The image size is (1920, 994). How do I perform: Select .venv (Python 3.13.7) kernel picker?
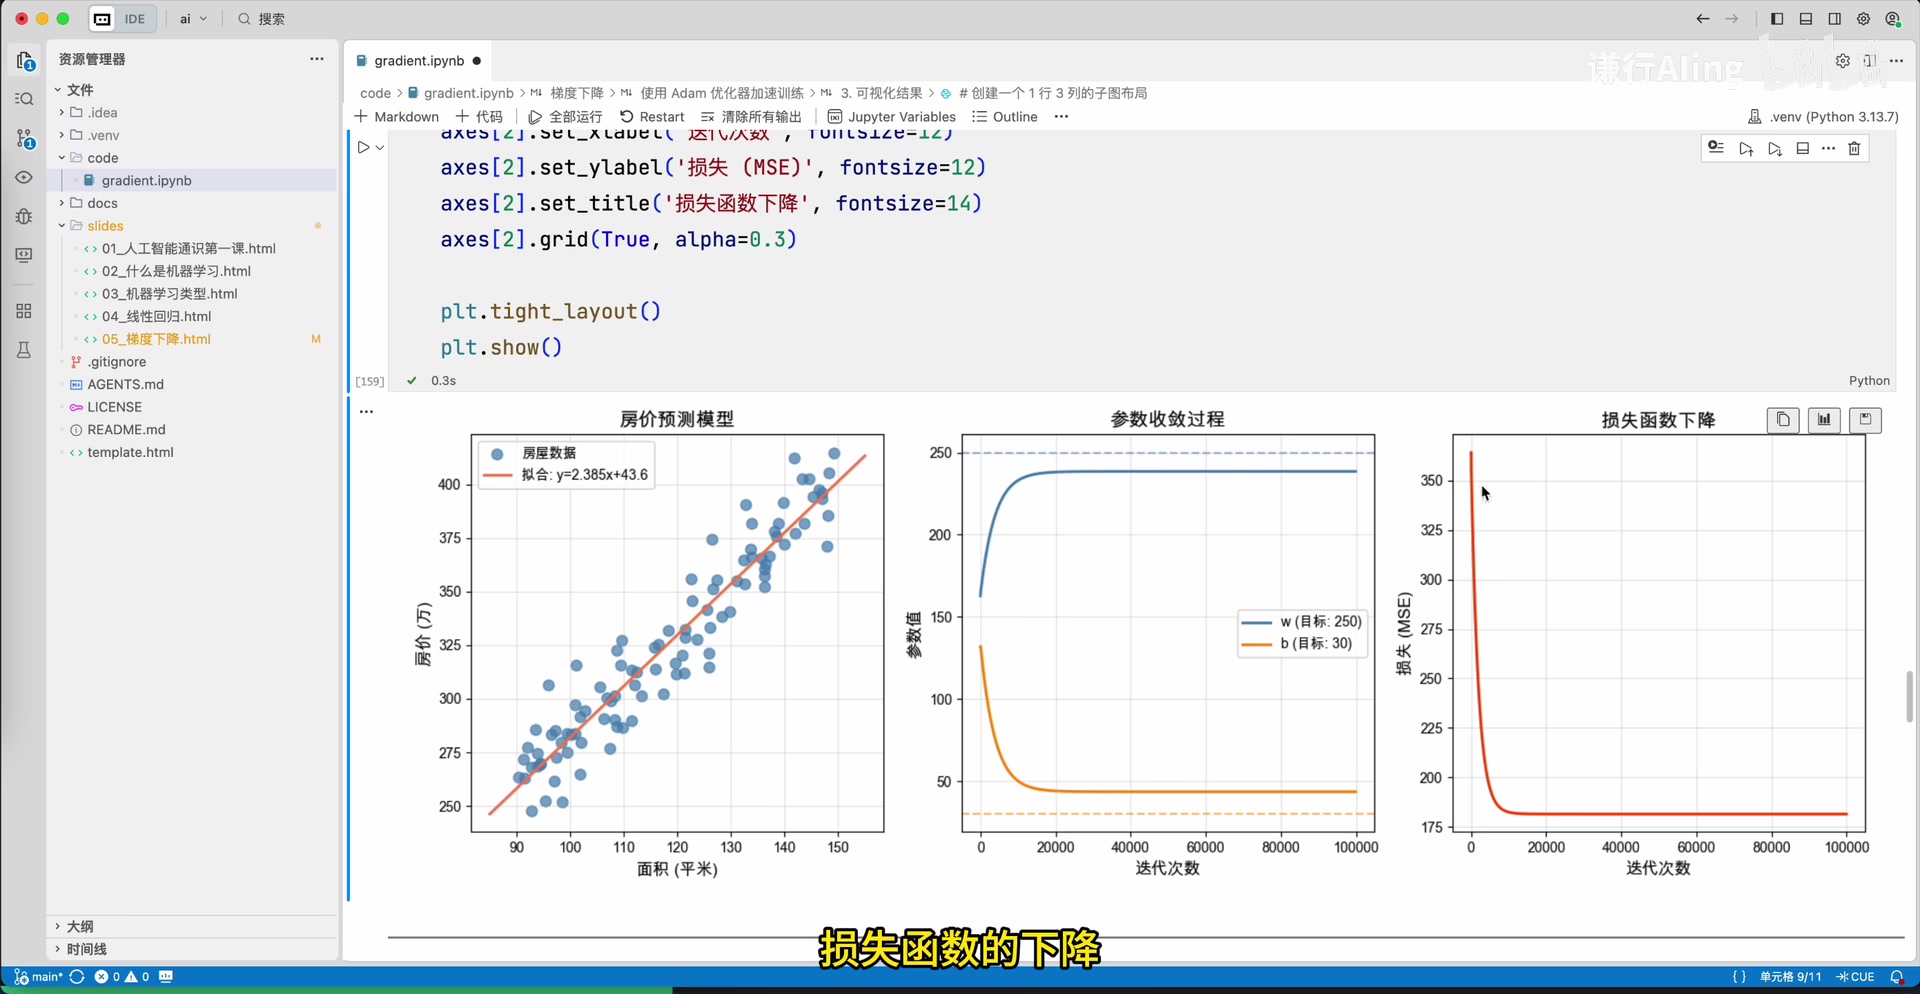pos(1823,117)
